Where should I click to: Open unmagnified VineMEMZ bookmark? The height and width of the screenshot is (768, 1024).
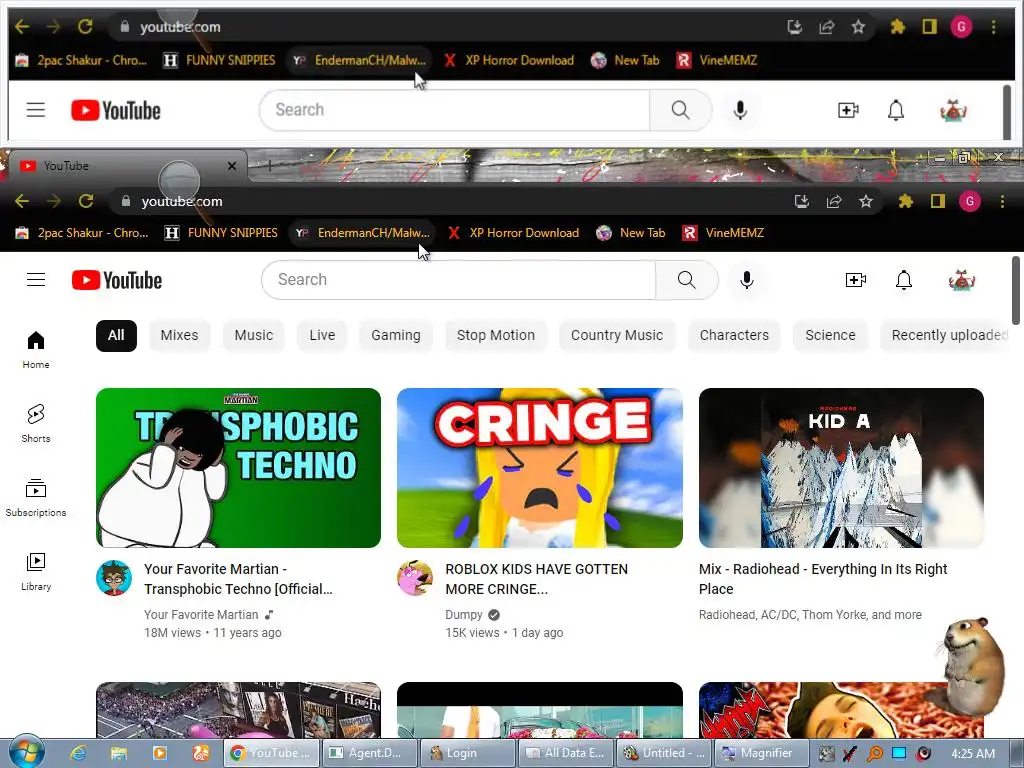click(724, 233)
